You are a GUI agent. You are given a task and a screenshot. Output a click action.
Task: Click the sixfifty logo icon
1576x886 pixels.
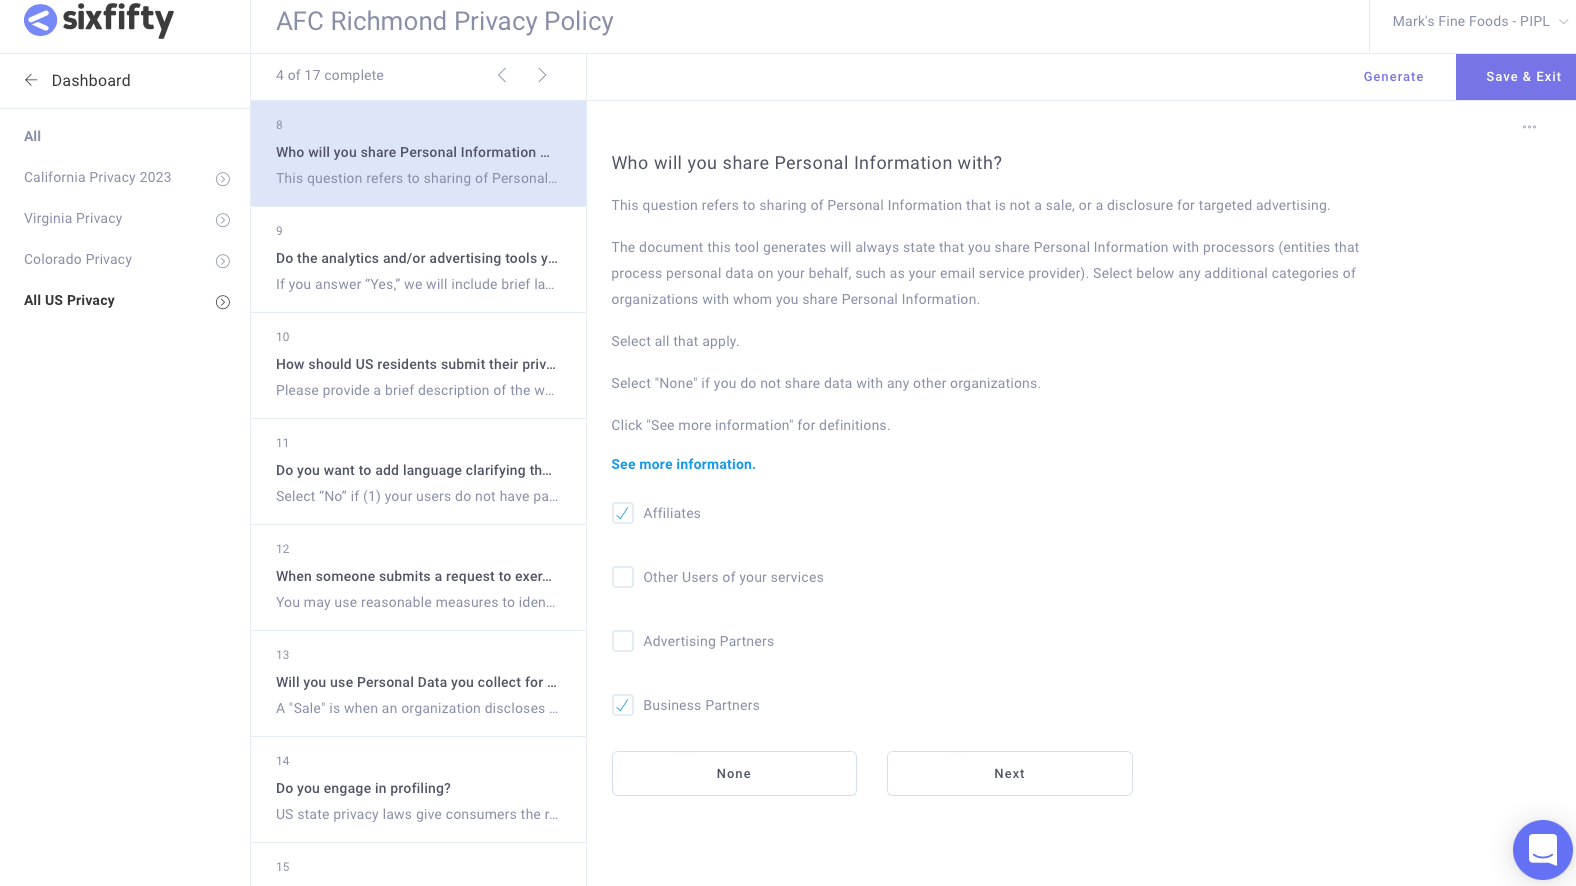tap(40, 20)
